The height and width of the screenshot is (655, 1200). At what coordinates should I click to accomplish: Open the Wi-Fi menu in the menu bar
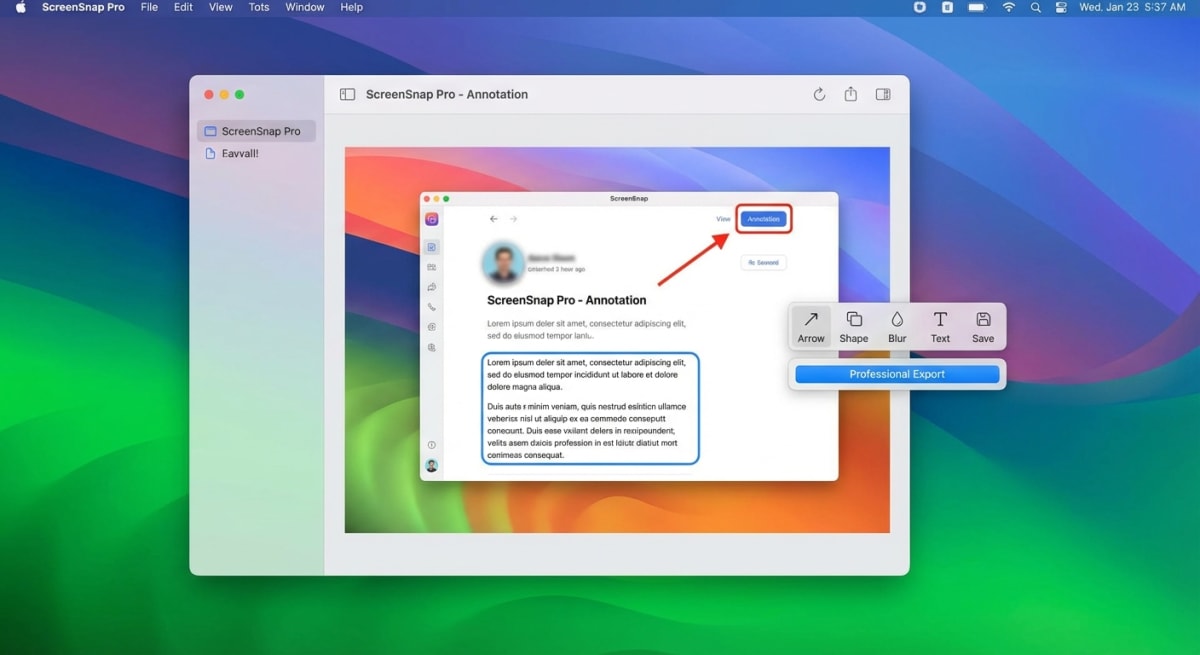click(1008, 7)
